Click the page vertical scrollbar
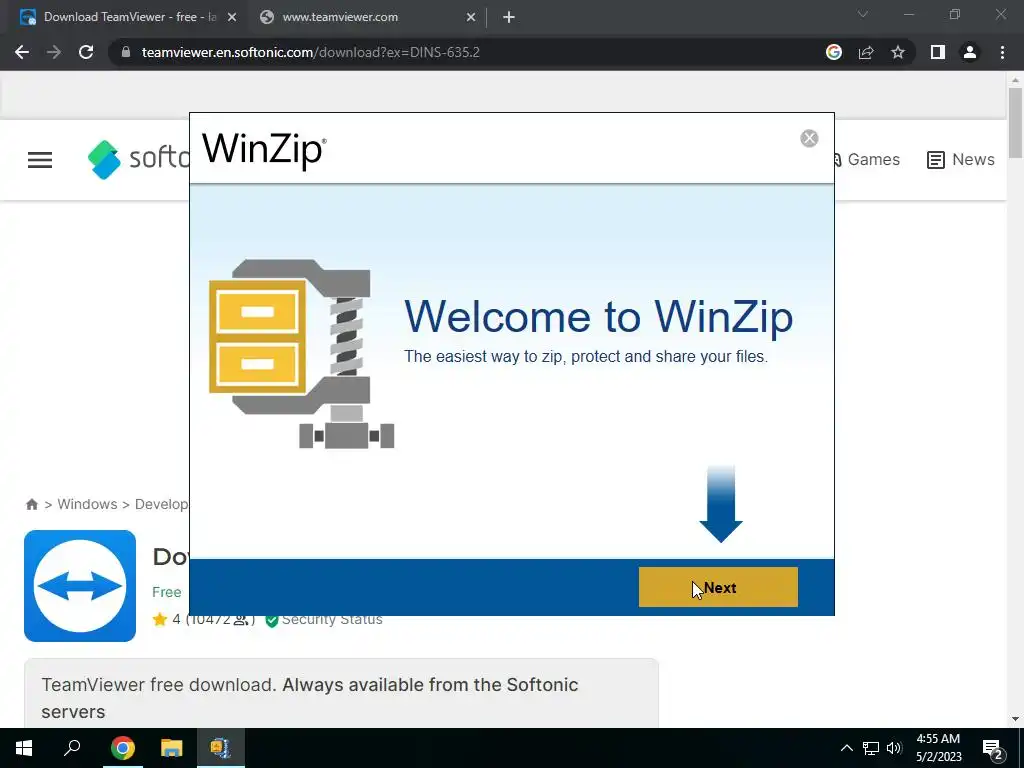Viewport: 1024px width, 768px height. (x=1015, y=123)
